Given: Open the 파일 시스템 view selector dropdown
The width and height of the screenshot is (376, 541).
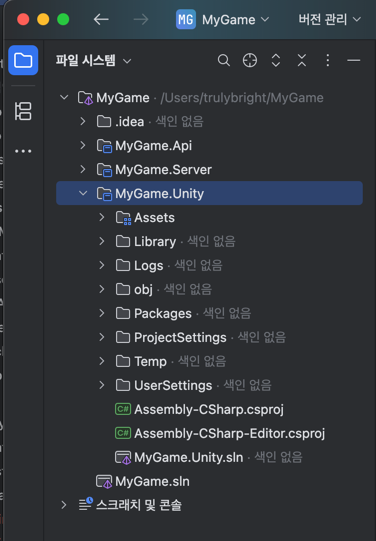Looking at the screenshot, I should coord(93,61).
